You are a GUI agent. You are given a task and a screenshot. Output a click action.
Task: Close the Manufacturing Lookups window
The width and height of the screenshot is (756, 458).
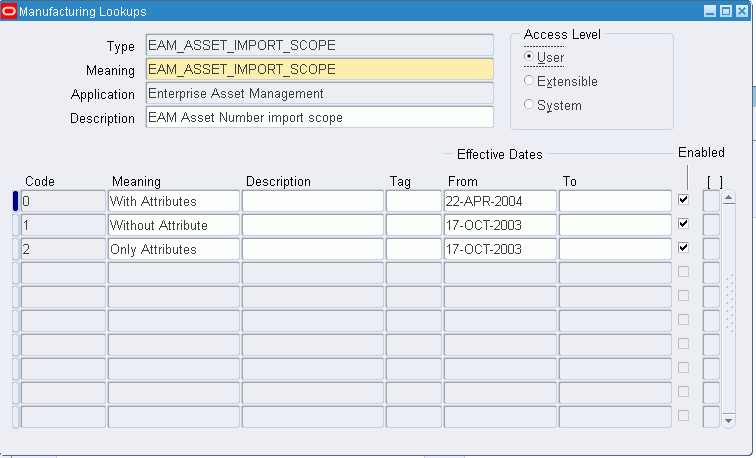742,11
